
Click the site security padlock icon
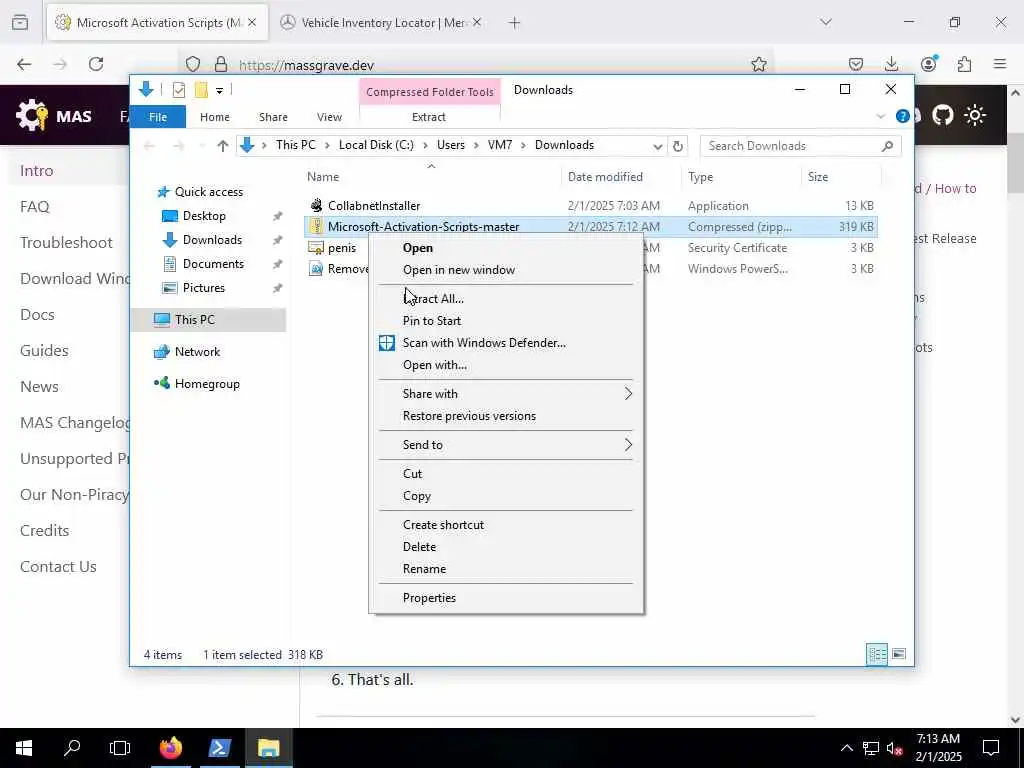point(221,64)
